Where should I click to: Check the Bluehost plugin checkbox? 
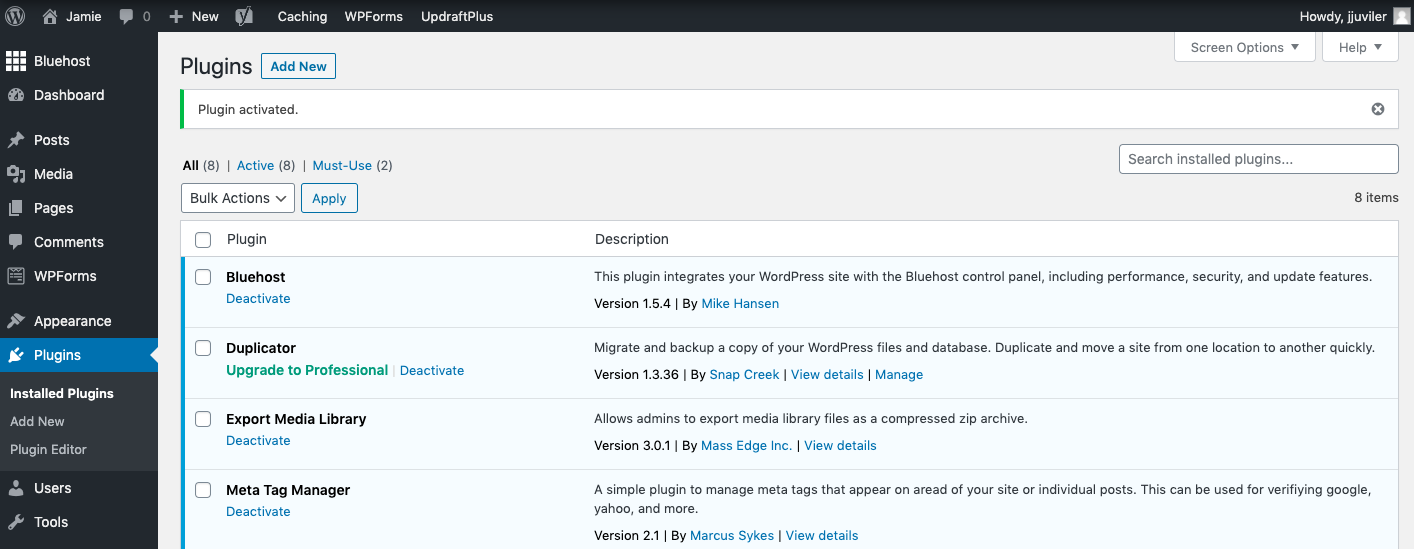point(203,277)
